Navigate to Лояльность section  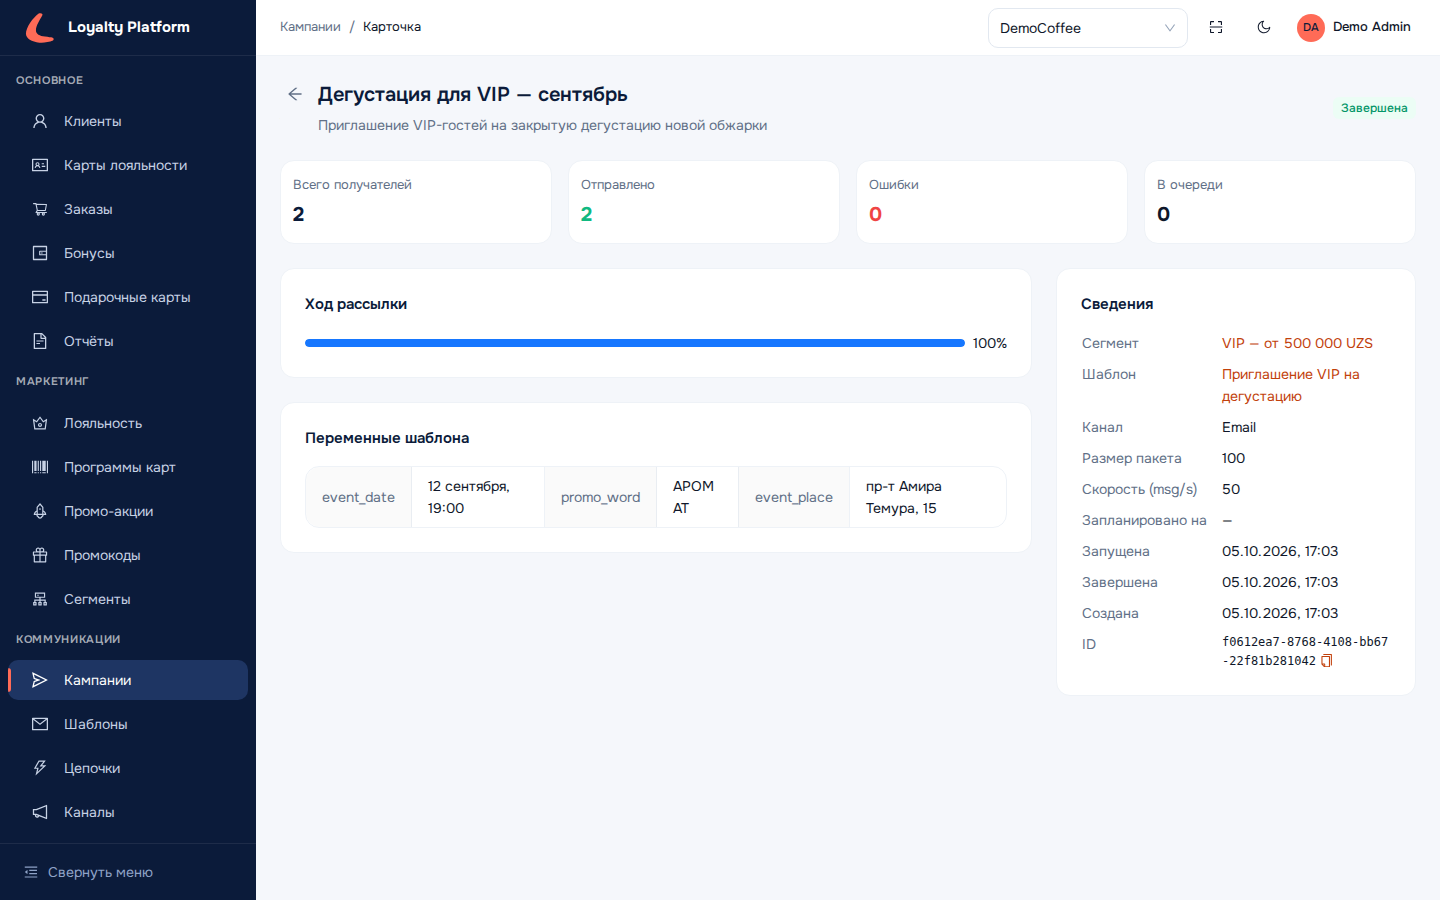[x=128, y=423]
